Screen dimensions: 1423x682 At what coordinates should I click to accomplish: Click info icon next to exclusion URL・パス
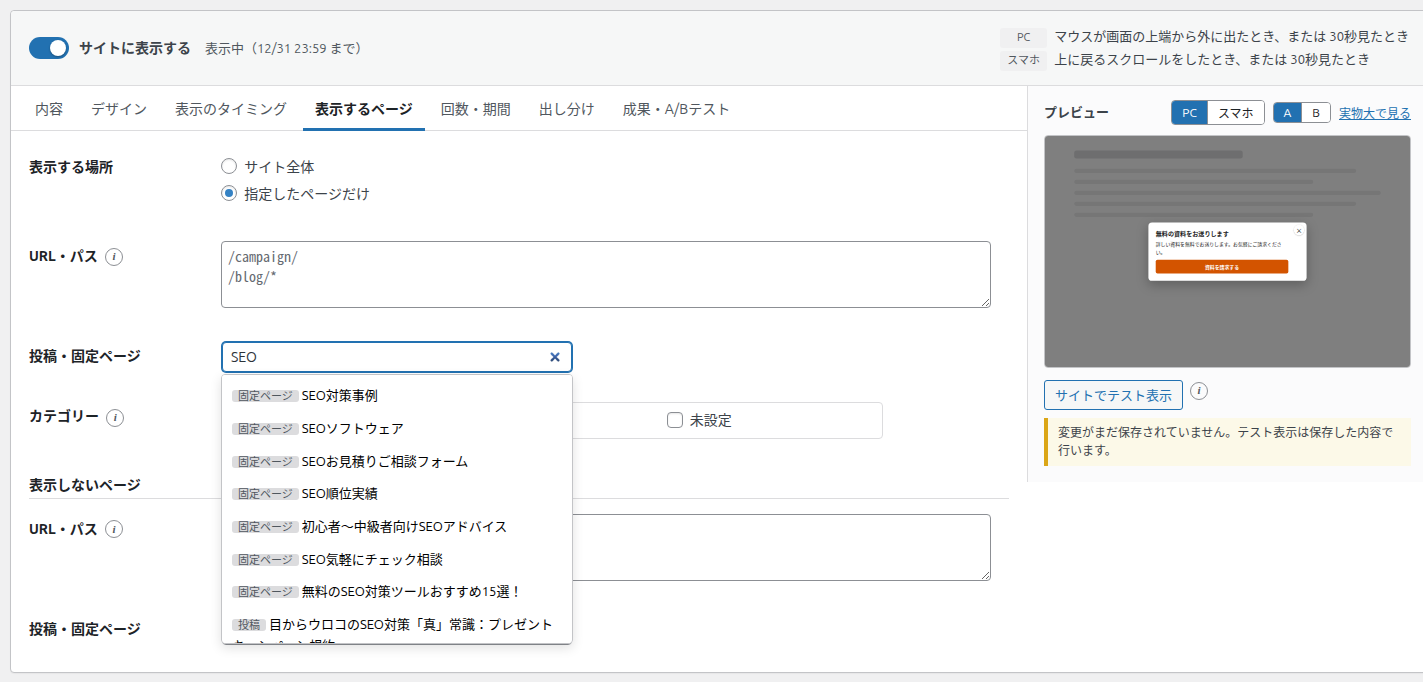click(114, 529)
